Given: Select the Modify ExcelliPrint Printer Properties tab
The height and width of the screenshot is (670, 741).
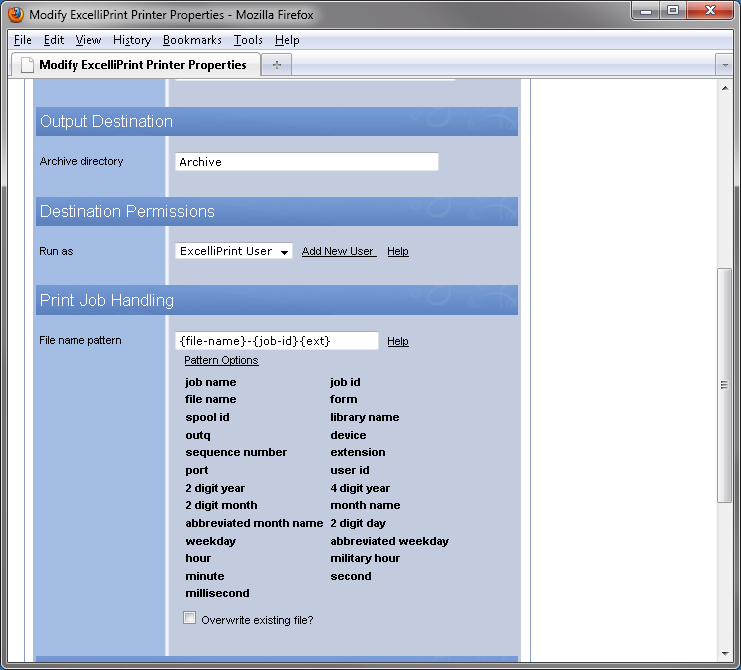Looking at the screenshot, I should pyautogui.click(x=135, y=65).
